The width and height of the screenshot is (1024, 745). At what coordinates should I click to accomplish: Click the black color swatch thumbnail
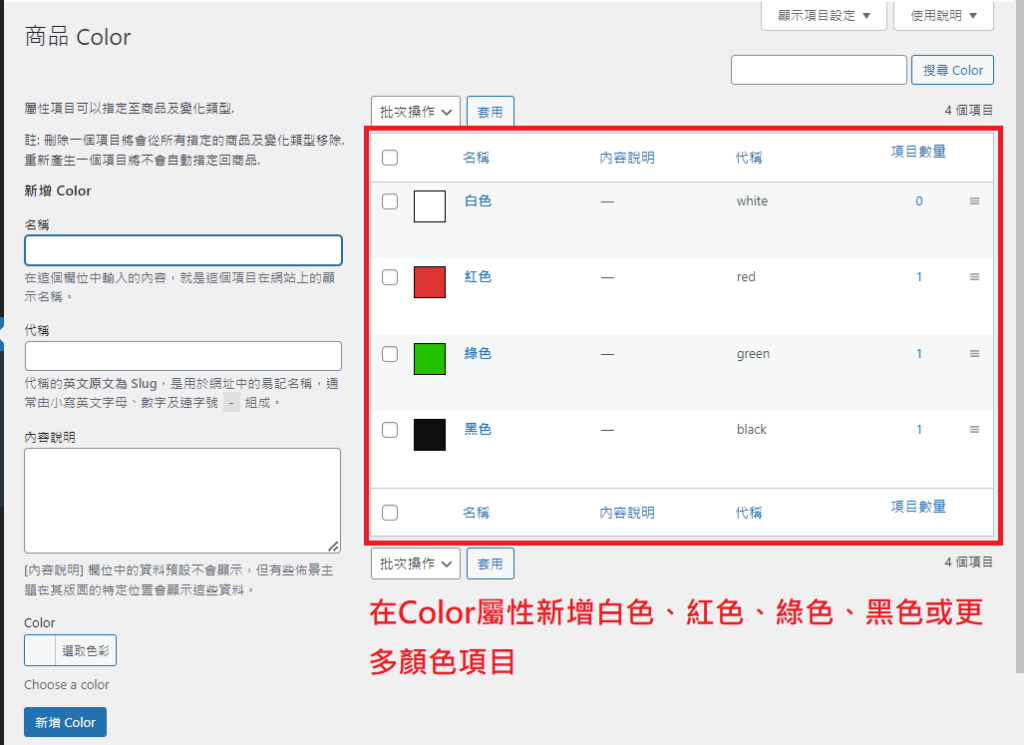[x=429, y=434]
